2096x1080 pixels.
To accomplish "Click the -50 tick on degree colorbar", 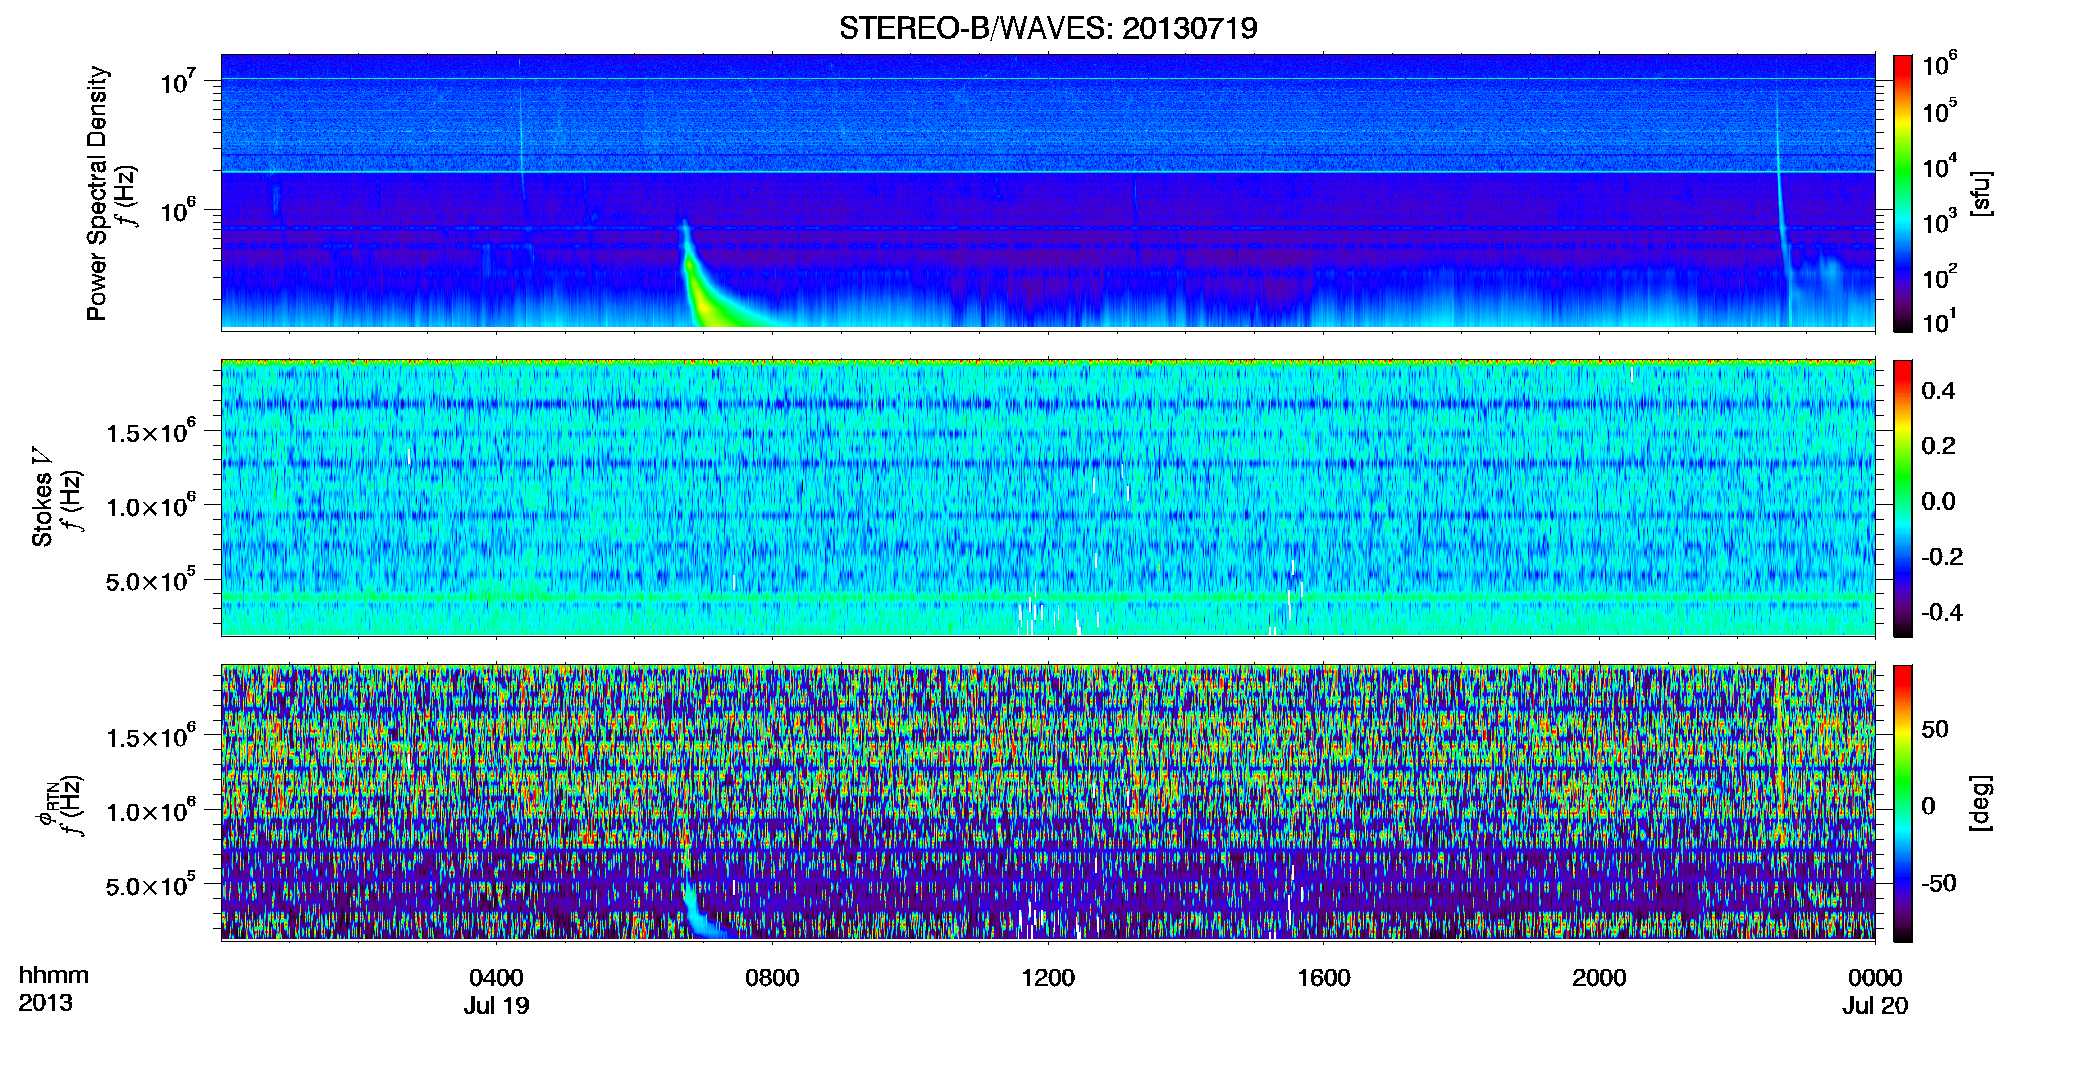I will (x=1938, y=883).
